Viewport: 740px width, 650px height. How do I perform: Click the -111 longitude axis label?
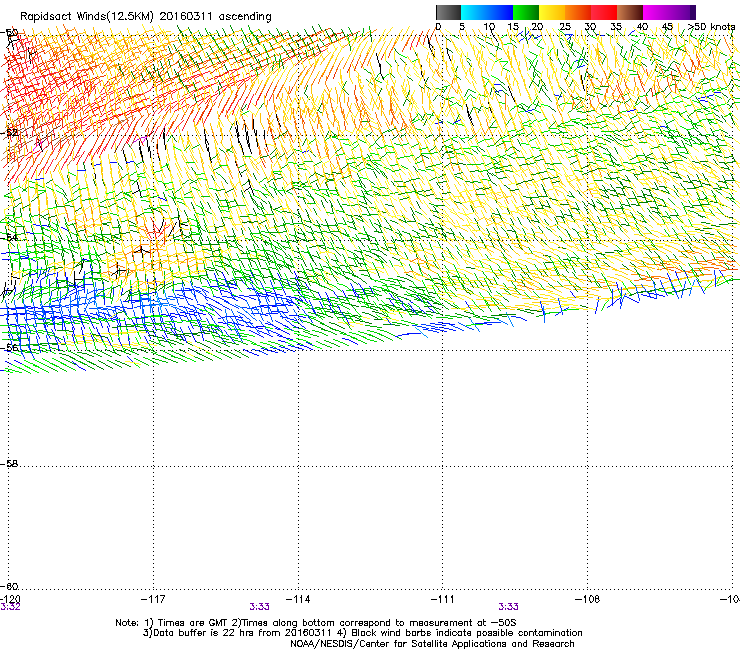pos(442,599)
